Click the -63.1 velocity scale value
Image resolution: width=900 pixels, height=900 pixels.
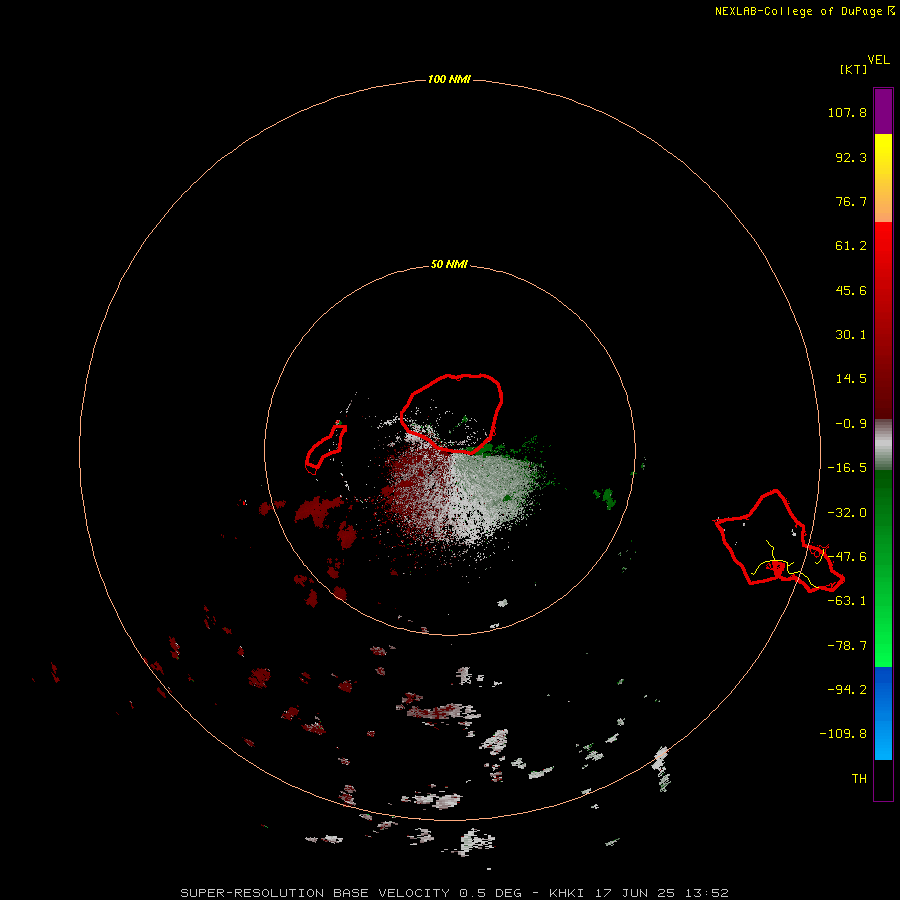[x=847, y=601]
